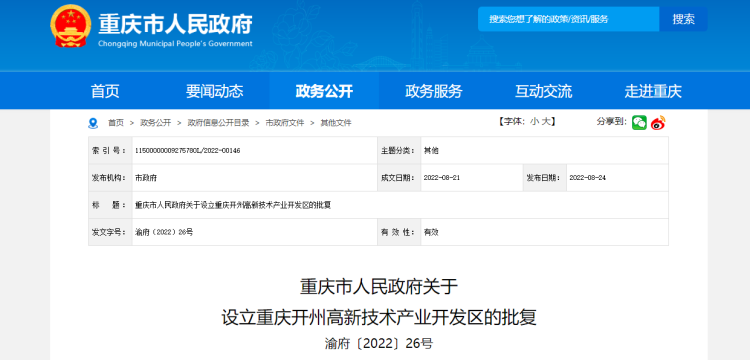Focus the policy search input field
Viewport: 750px width, 360px height.
click(569, 19)
